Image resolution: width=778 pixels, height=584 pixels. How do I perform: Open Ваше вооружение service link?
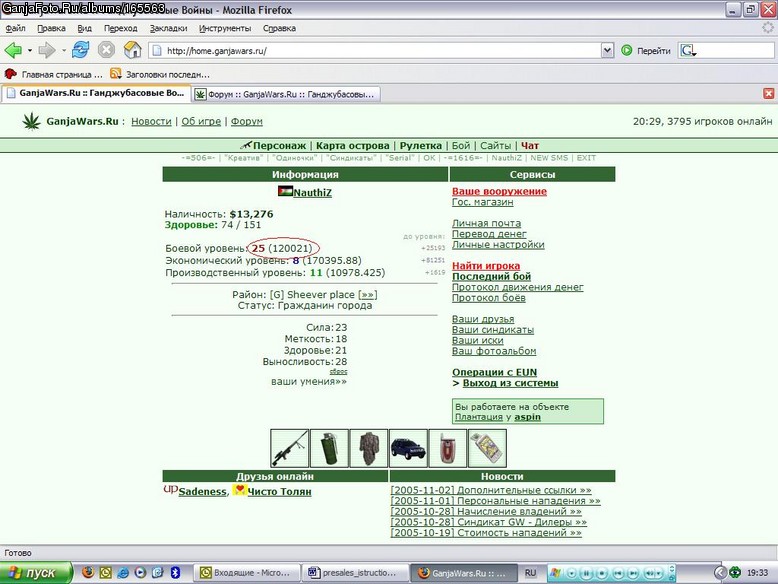click(499, 191)
